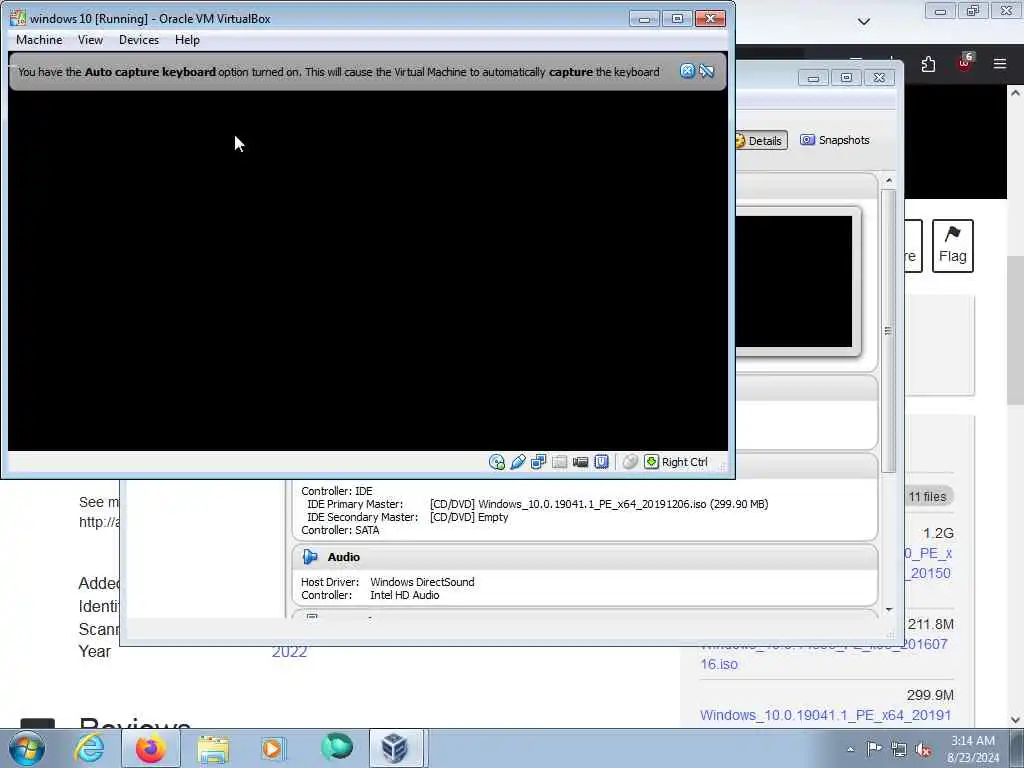Dismiss the Auto capture keyboard notification
Viewport: 1024px width, 768px height.
pyautogui.click(x=687, y=71)
